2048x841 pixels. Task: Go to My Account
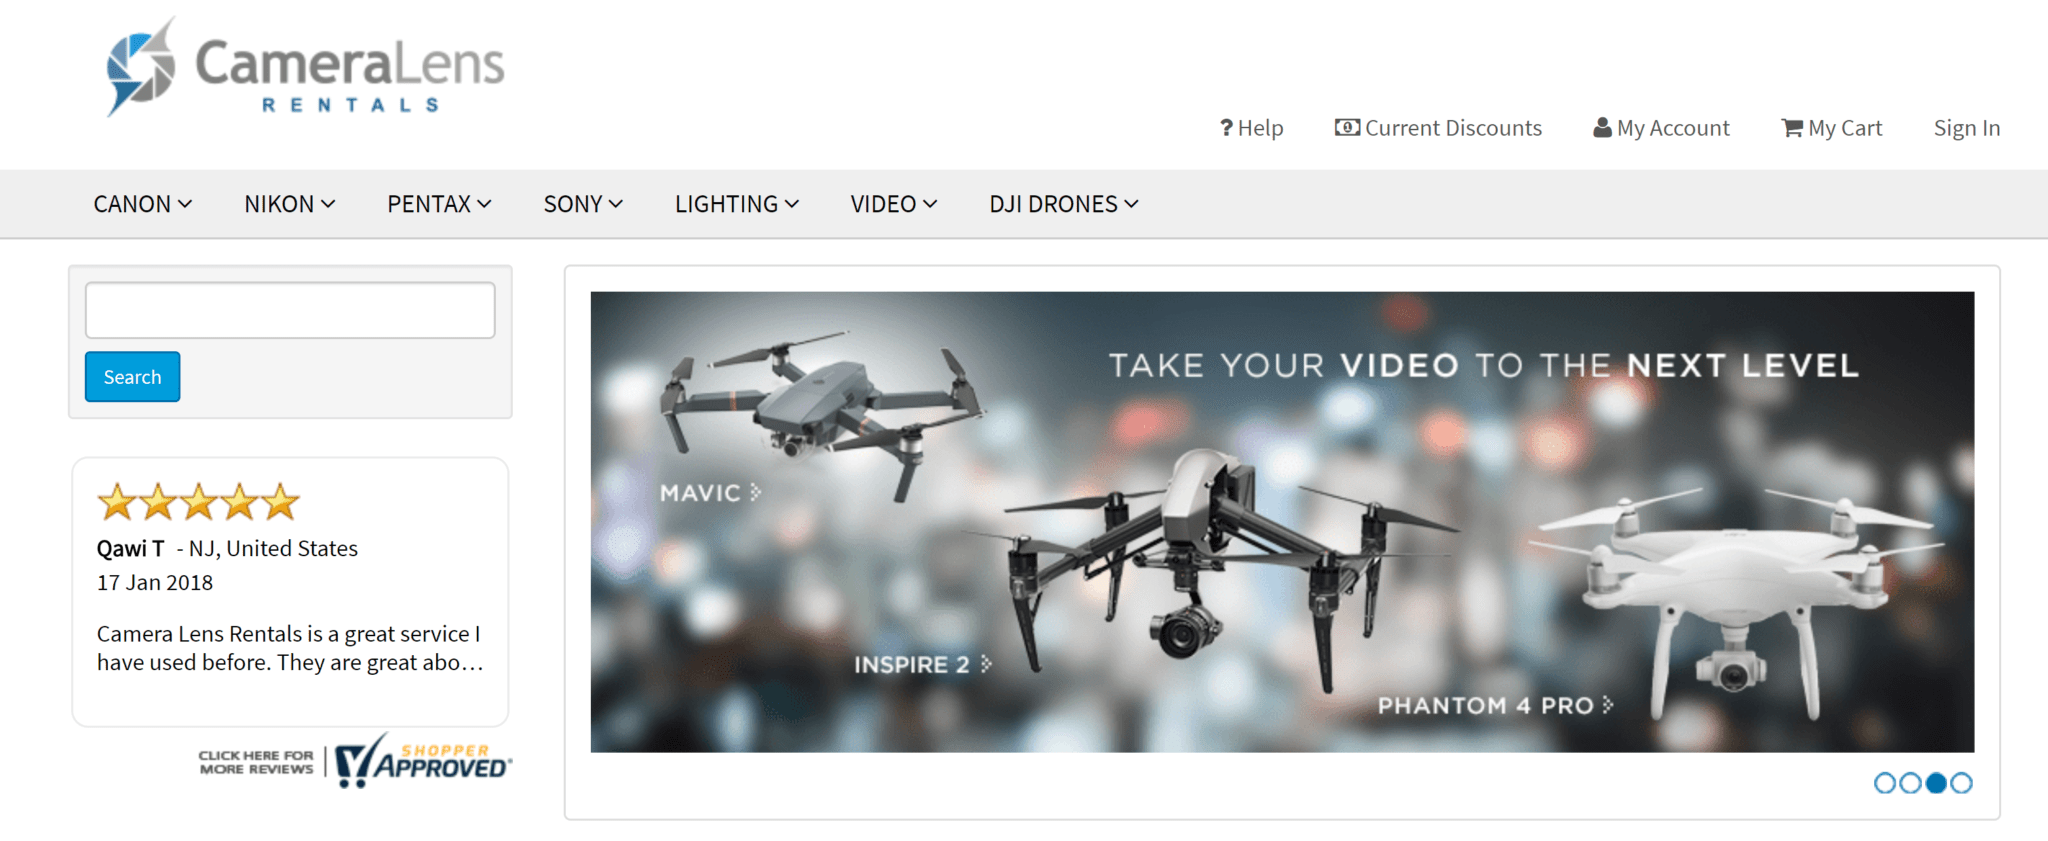coord(1661,128)
